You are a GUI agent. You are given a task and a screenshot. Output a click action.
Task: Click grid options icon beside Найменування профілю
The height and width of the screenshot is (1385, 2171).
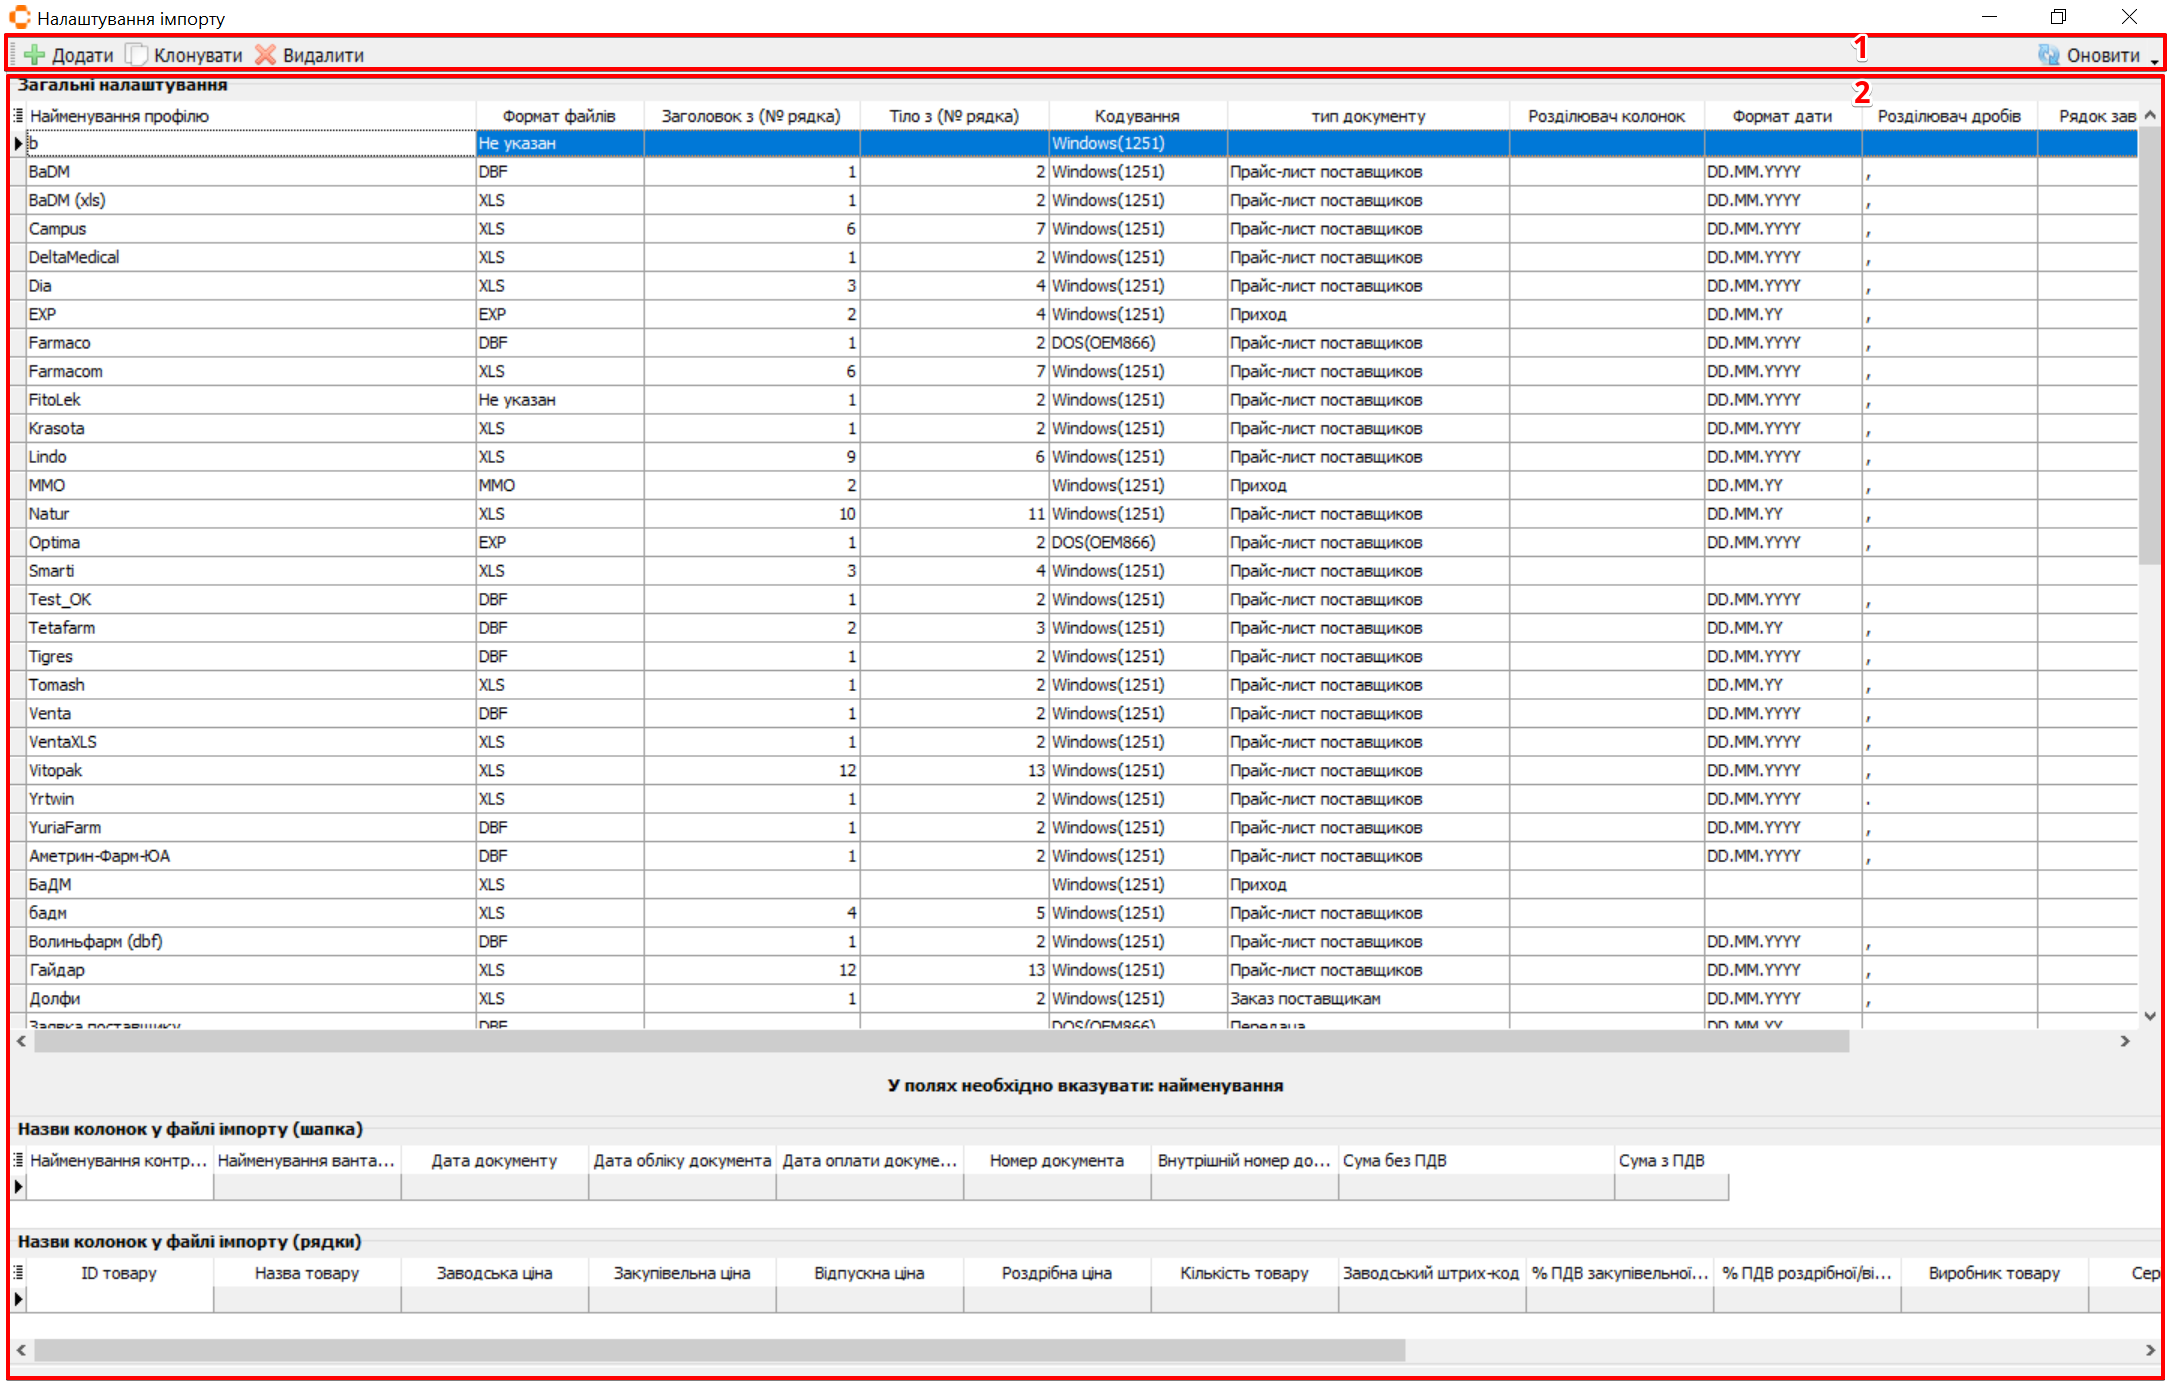pyautogui.click(x=18, y=116)
